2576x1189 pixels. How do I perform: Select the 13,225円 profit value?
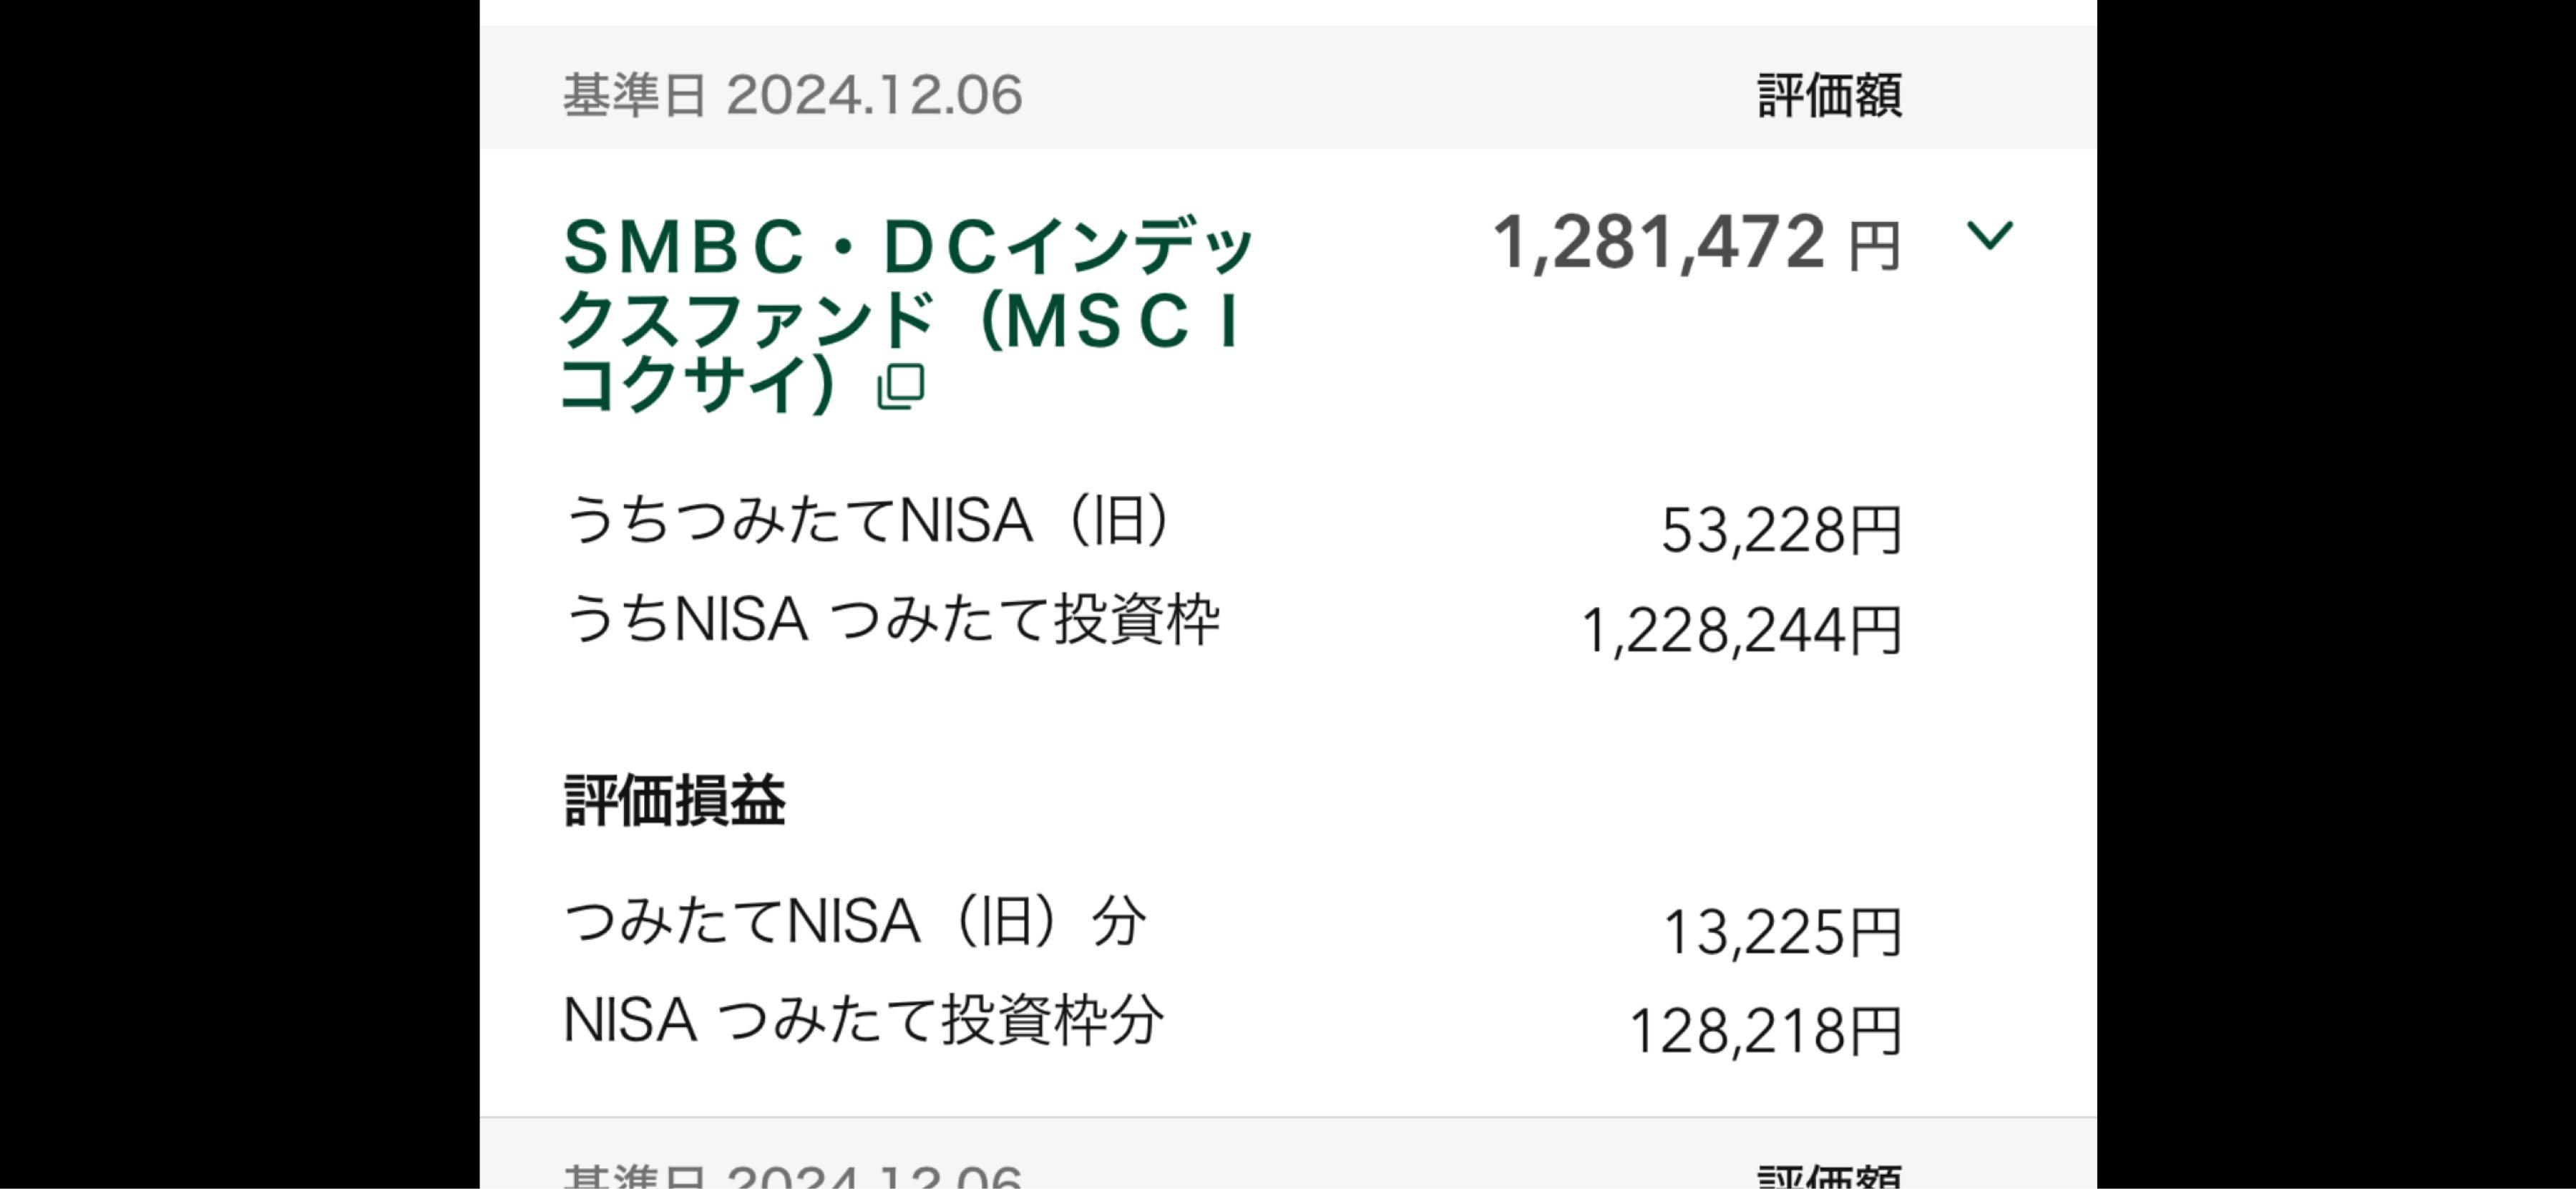pos(1782,932)
